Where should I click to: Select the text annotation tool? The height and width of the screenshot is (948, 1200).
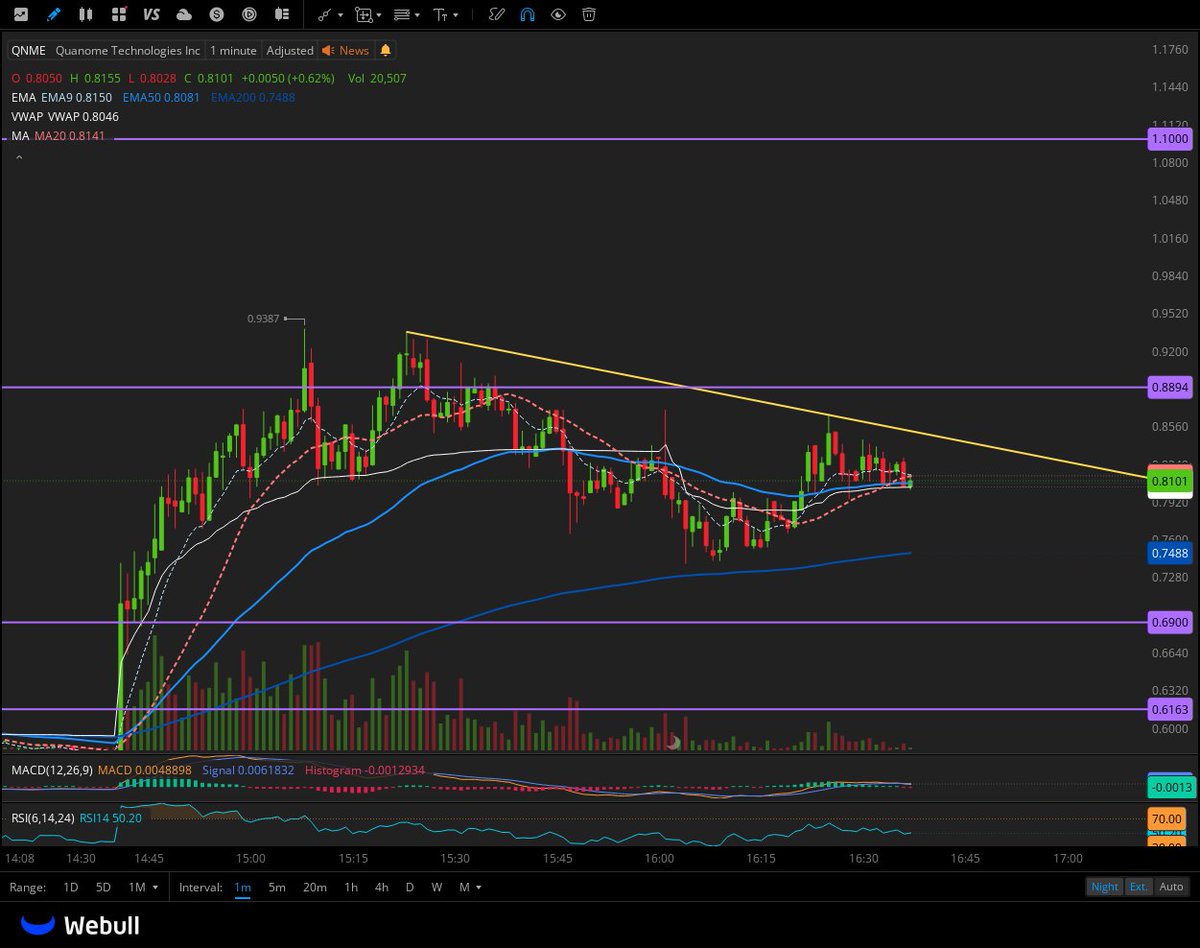440,14
